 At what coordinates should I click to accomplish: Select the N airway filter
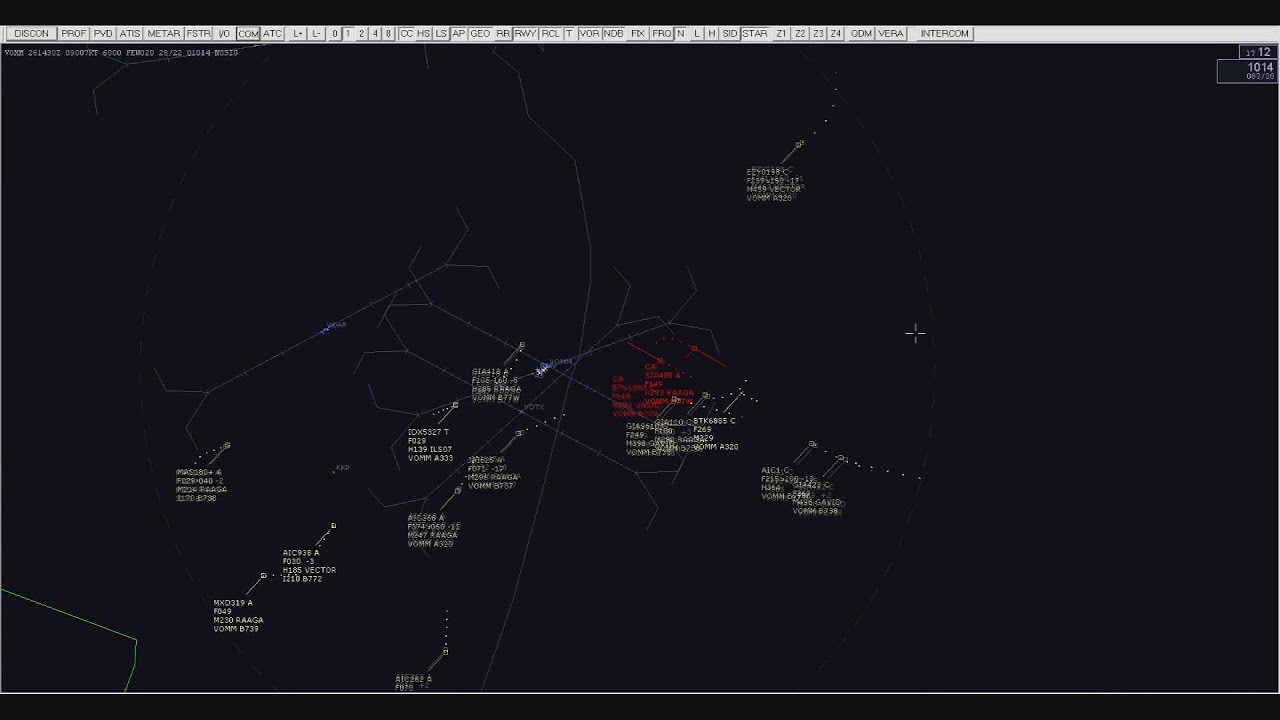[680, 34]
